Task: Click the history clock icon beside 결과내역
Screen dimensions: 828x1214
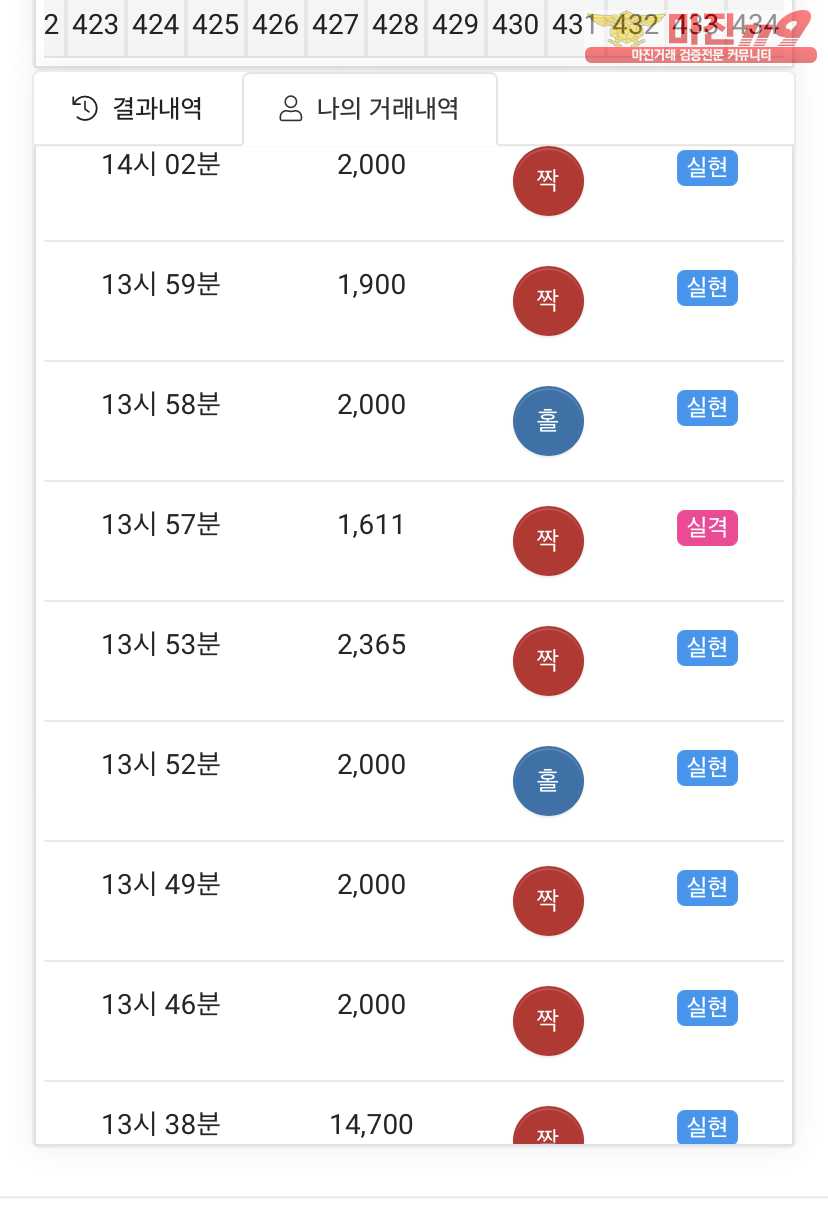Action: point(85,108)
